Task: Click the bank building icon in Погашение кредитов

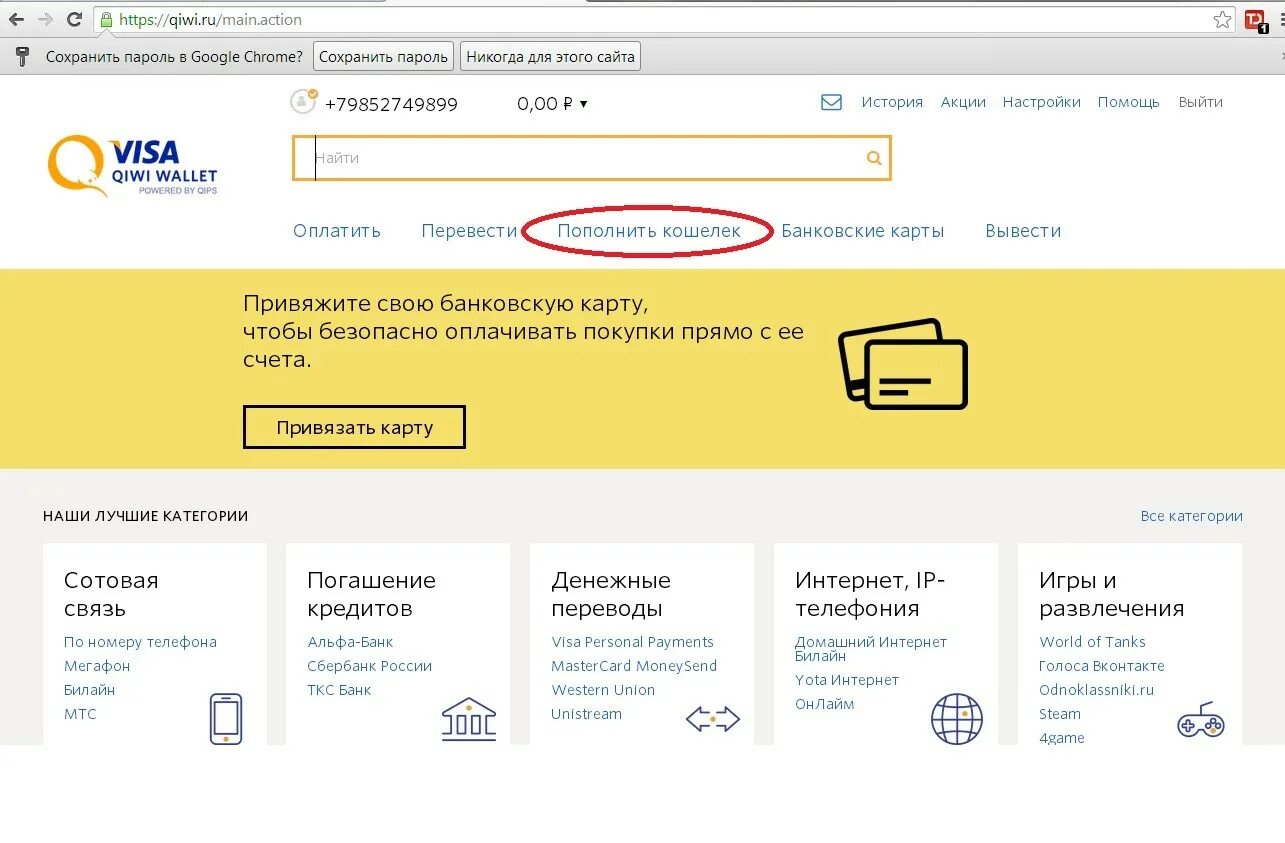Action: [x=469, y=719]
